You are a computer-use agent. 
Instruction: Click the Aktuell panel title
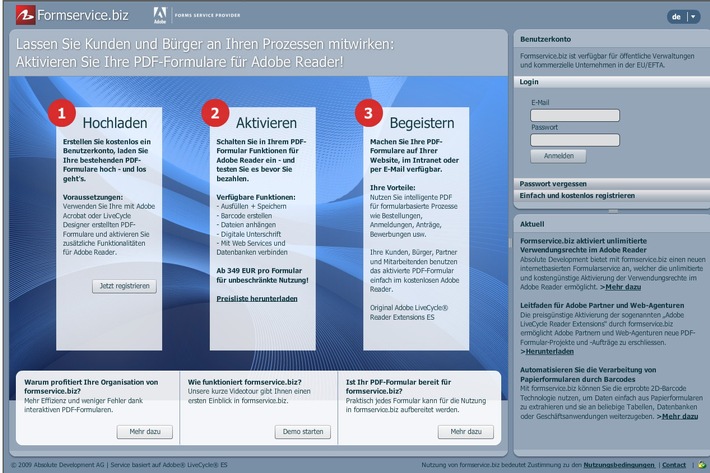pos(532,224)
